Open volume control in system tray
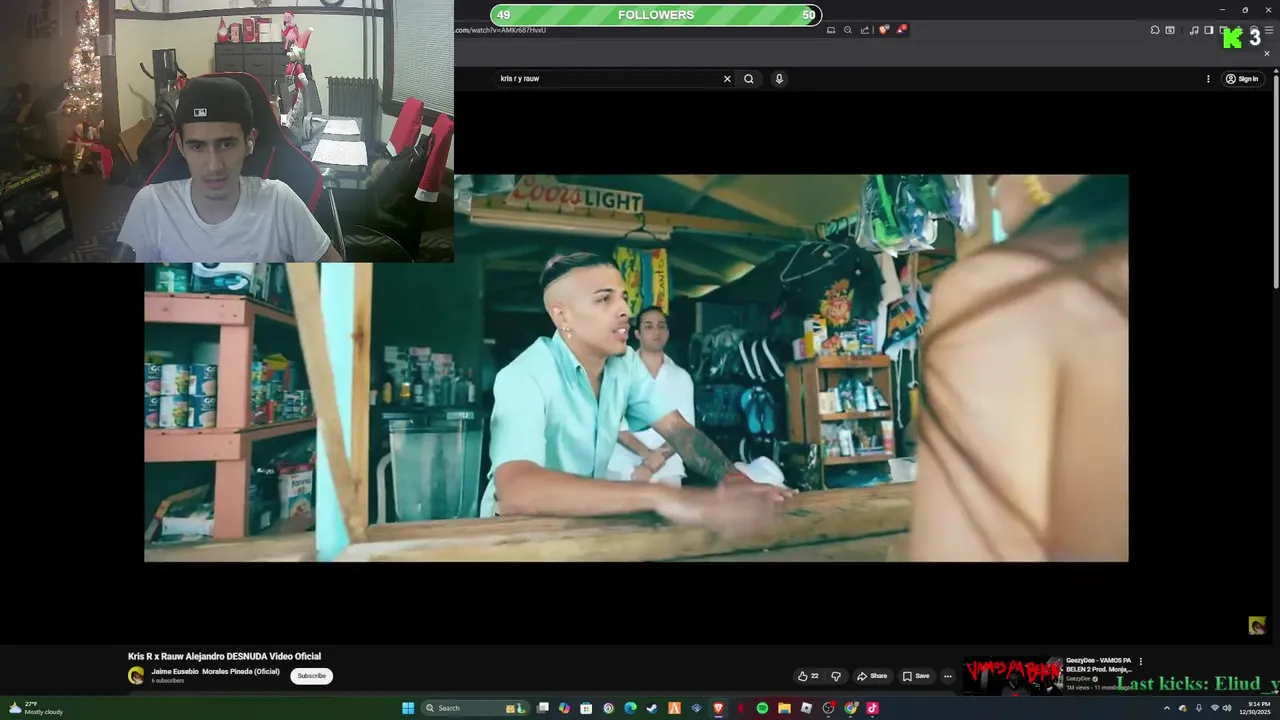The height and width of the screenshot is (720, 1280). (x=1227, y=708)
